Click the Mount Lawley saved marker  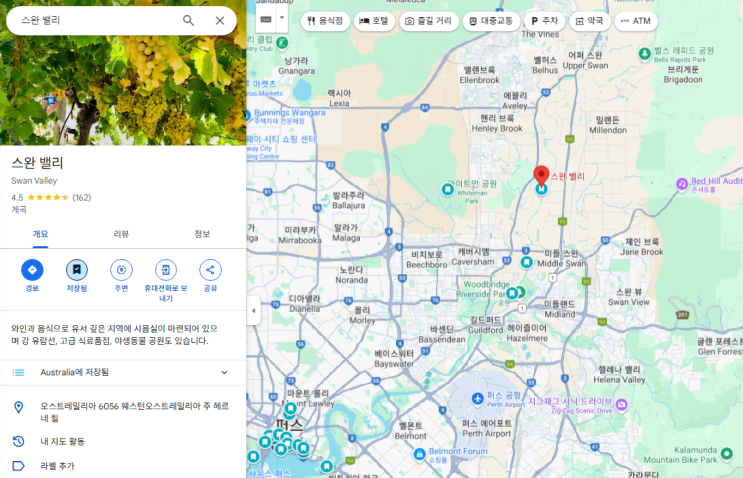[290, 408]
